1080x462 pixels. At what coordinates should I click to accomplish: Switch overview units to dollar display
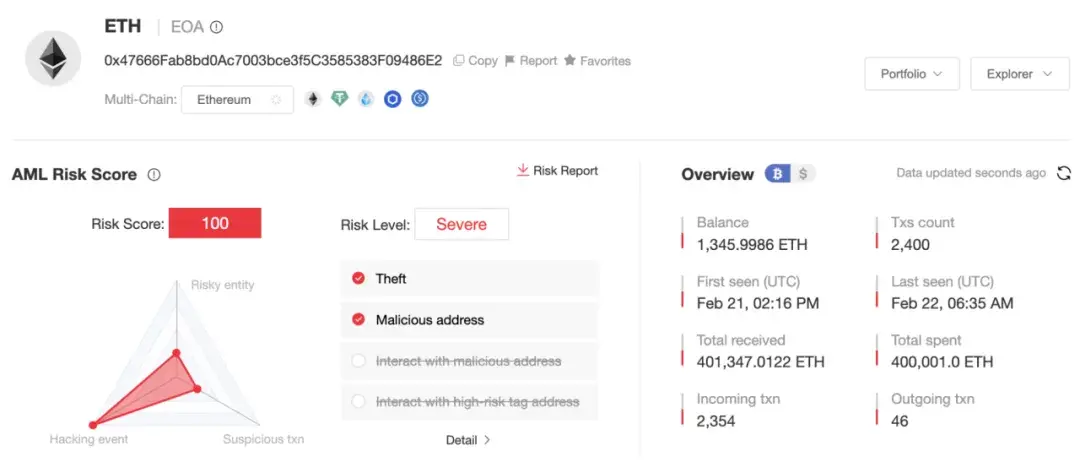(x=803, y=174)
